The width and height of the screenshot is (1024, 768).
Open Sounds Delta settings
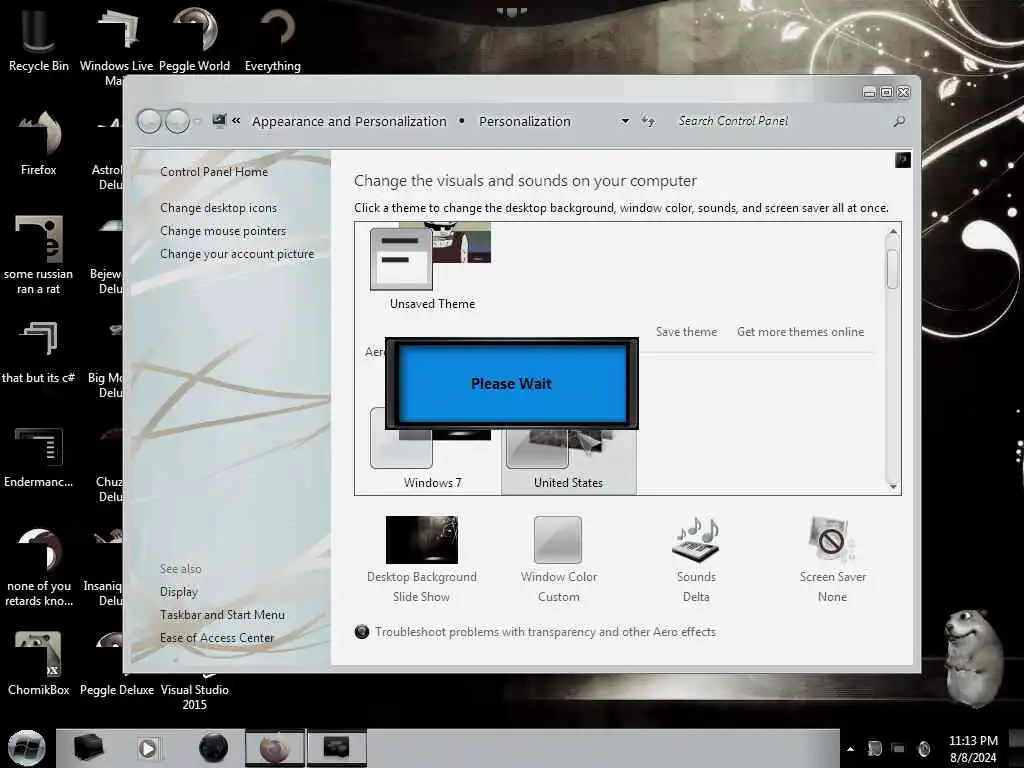(696, 559)
